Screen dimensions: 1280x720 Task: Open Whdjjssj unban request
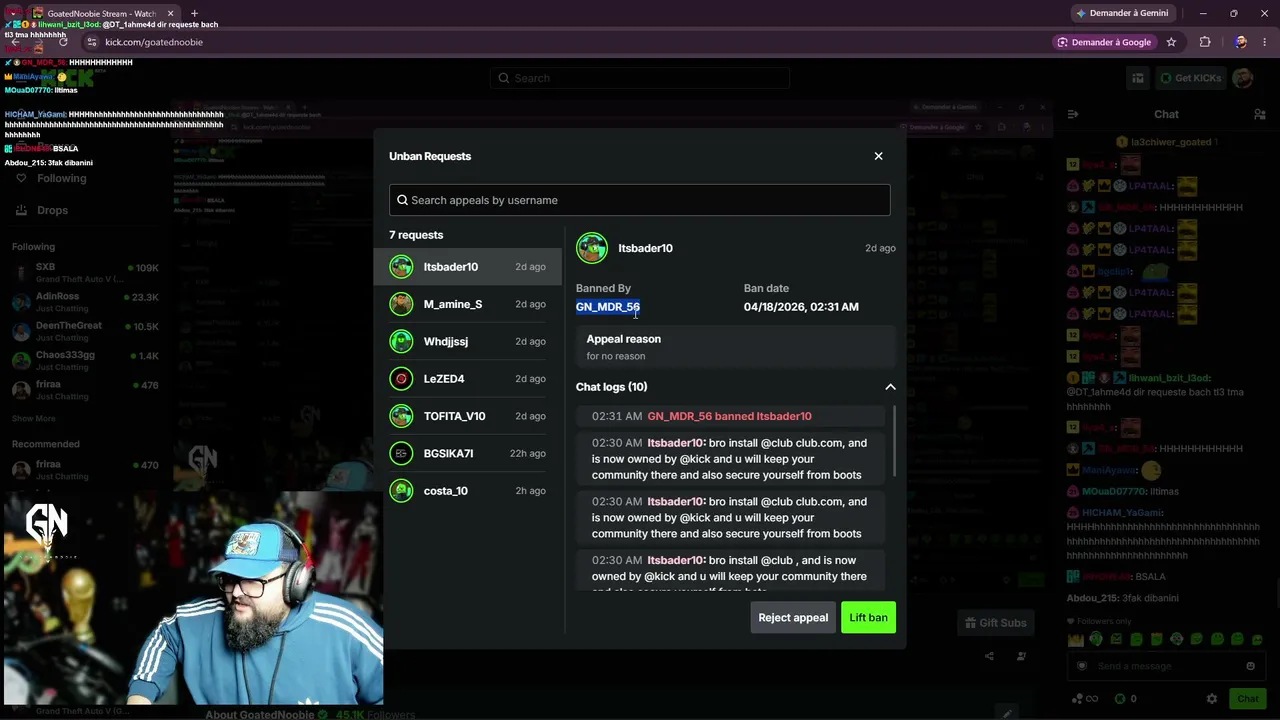point(468,341)
